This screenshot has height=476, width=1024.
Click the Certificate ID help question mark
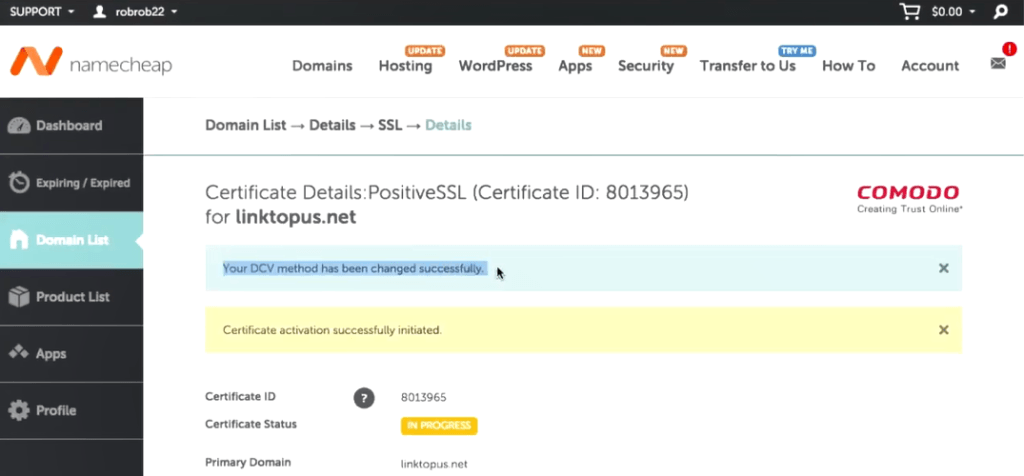[x=364, y=398]
